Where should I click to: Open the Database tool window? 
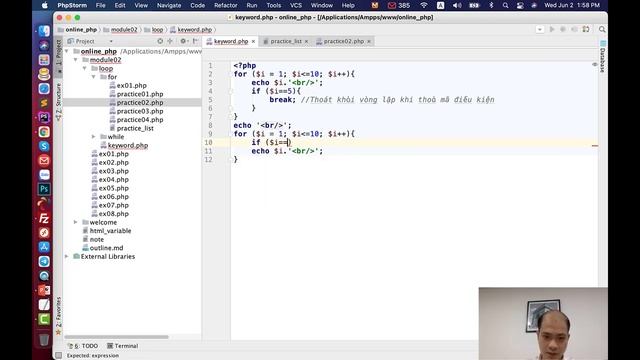[x=603, y=57]
